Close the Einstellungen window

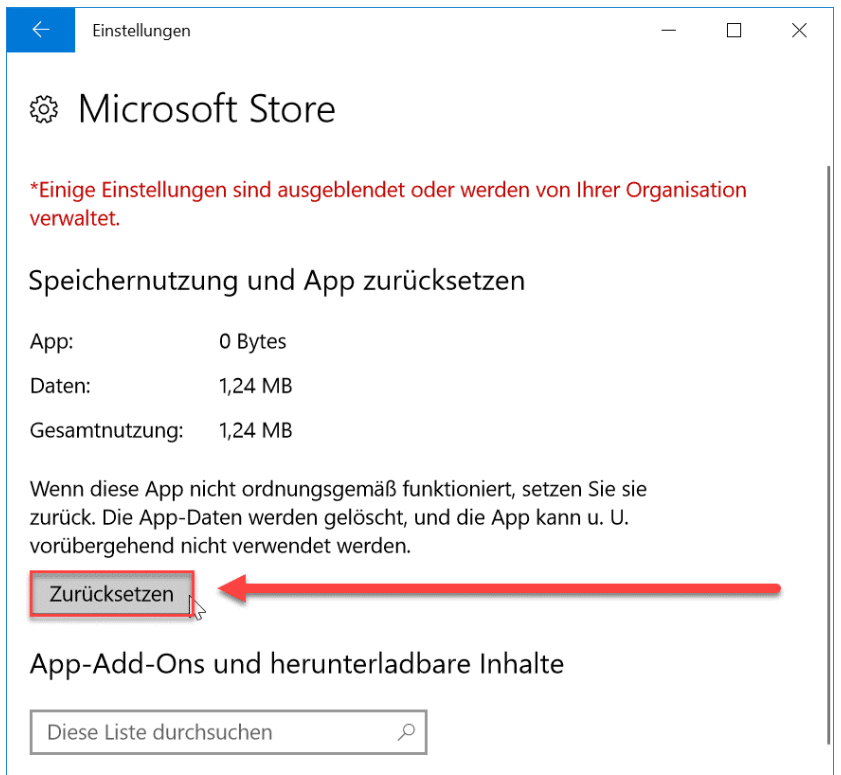point(799,30)
